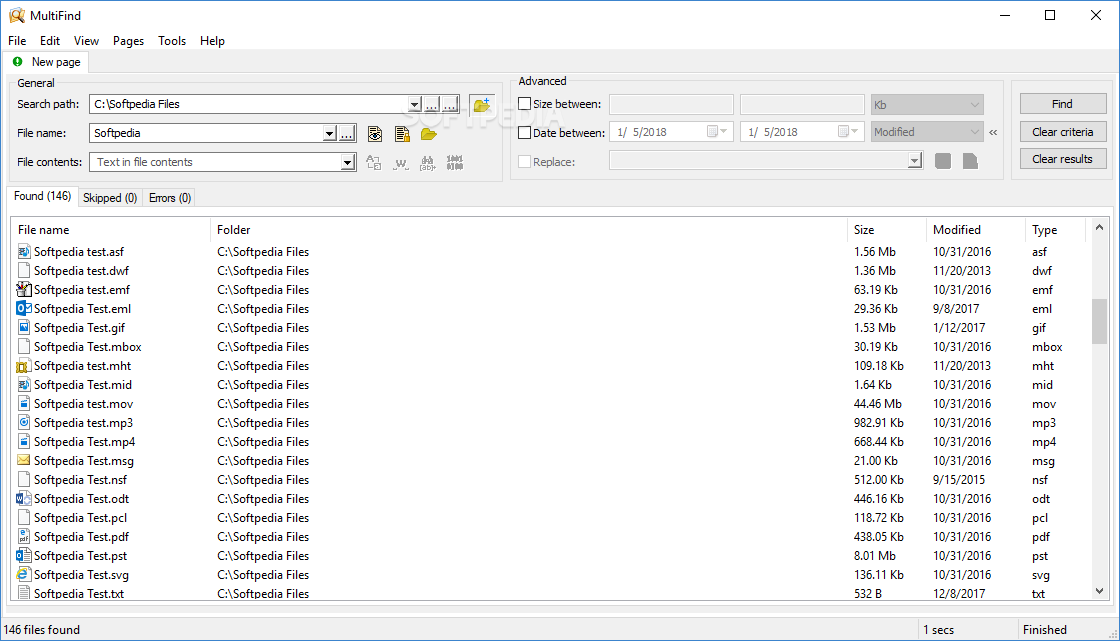Open the Replace text dropdown arrow
The width and height of the screenshot is (1120, 641).
[915, 162]
